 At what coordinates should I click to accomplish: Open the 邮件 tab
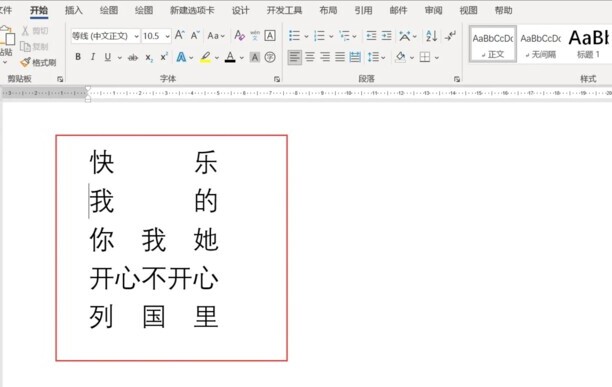pyautogui.click(x=398, y=10)
